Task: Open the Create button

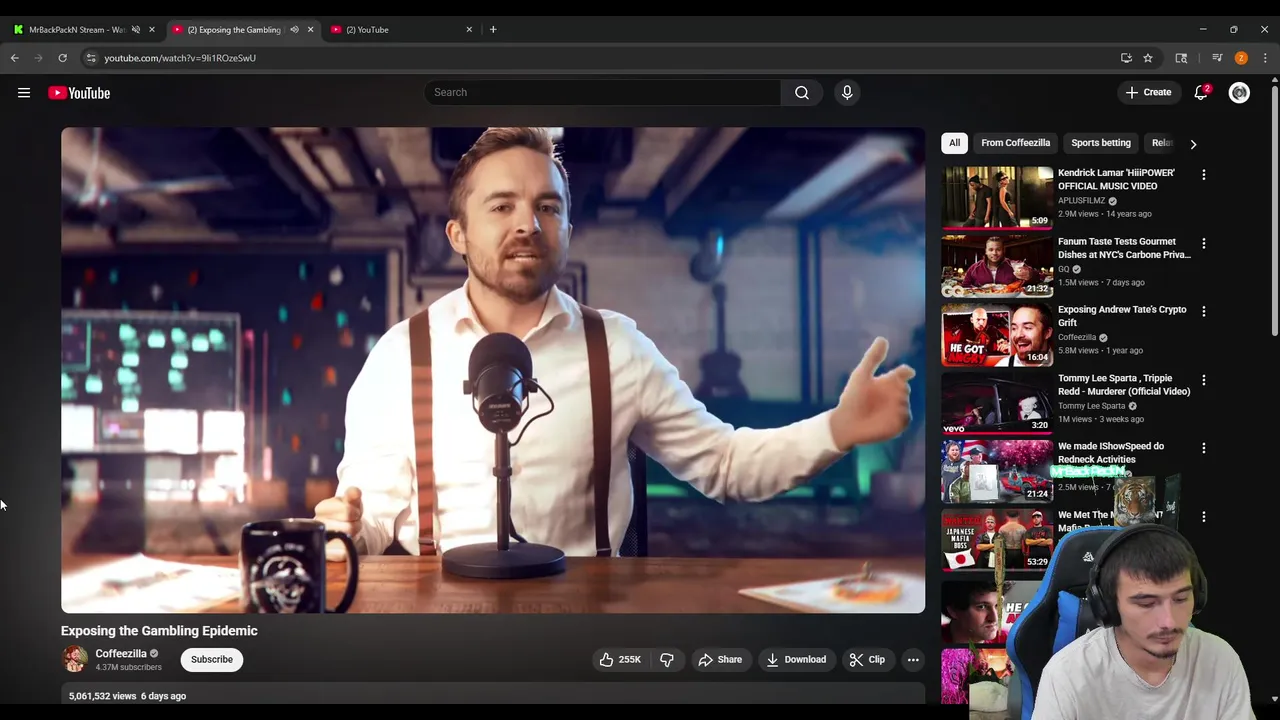Action: tap(1148, 92)
